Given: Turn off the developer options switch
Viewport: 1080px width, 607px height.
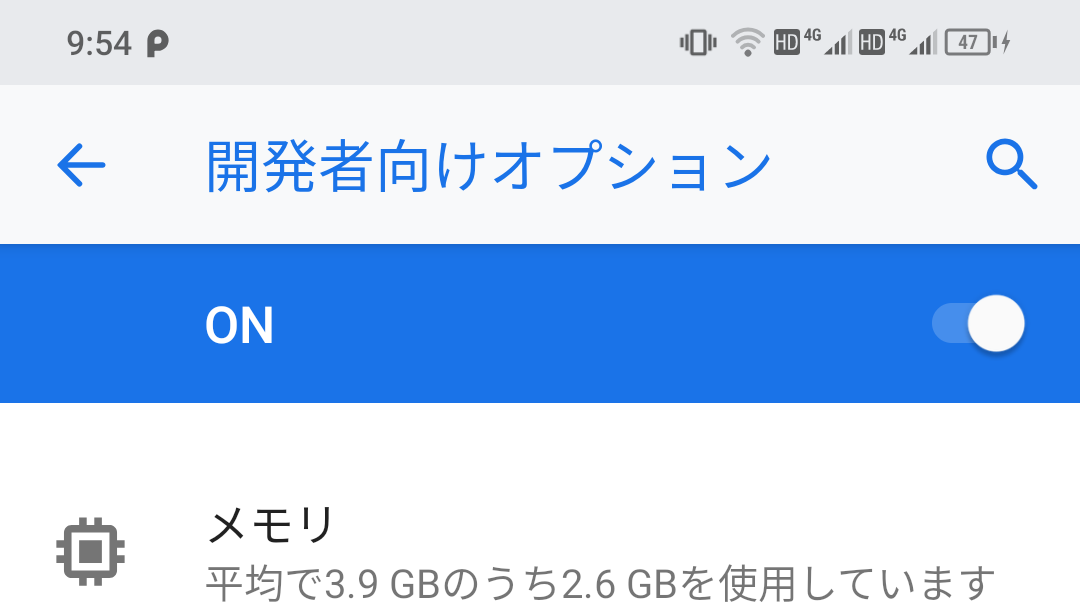Looking at the screenshot, I should coord(978,323).
